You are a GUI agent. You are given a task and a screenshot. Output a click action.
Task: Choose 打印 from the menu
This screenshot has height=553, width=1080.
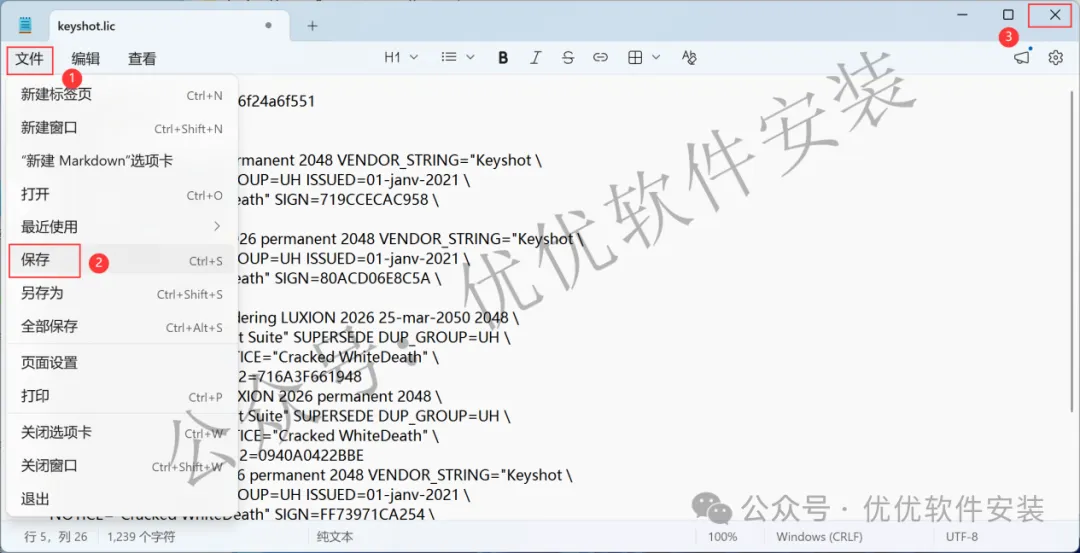122,397
